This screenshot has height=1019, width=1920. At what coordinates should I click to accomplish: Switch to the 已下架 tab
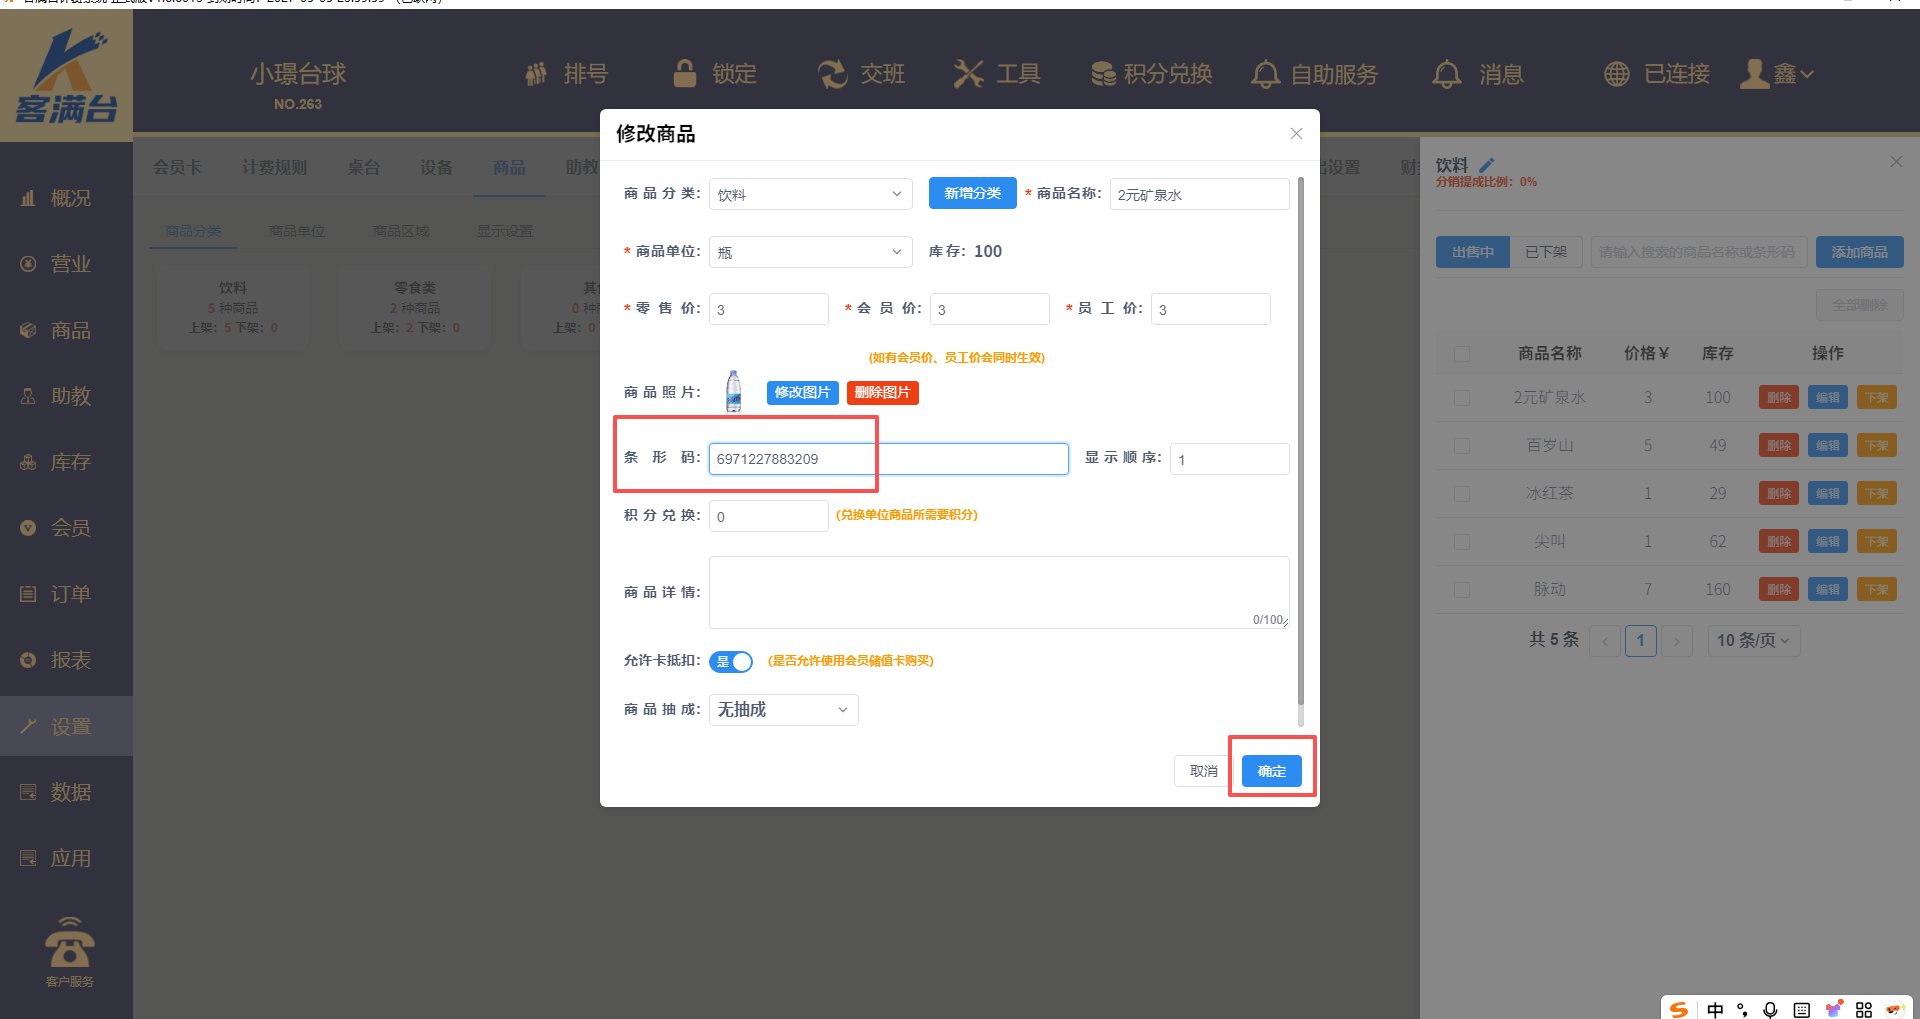click(x=1546, y=252)
